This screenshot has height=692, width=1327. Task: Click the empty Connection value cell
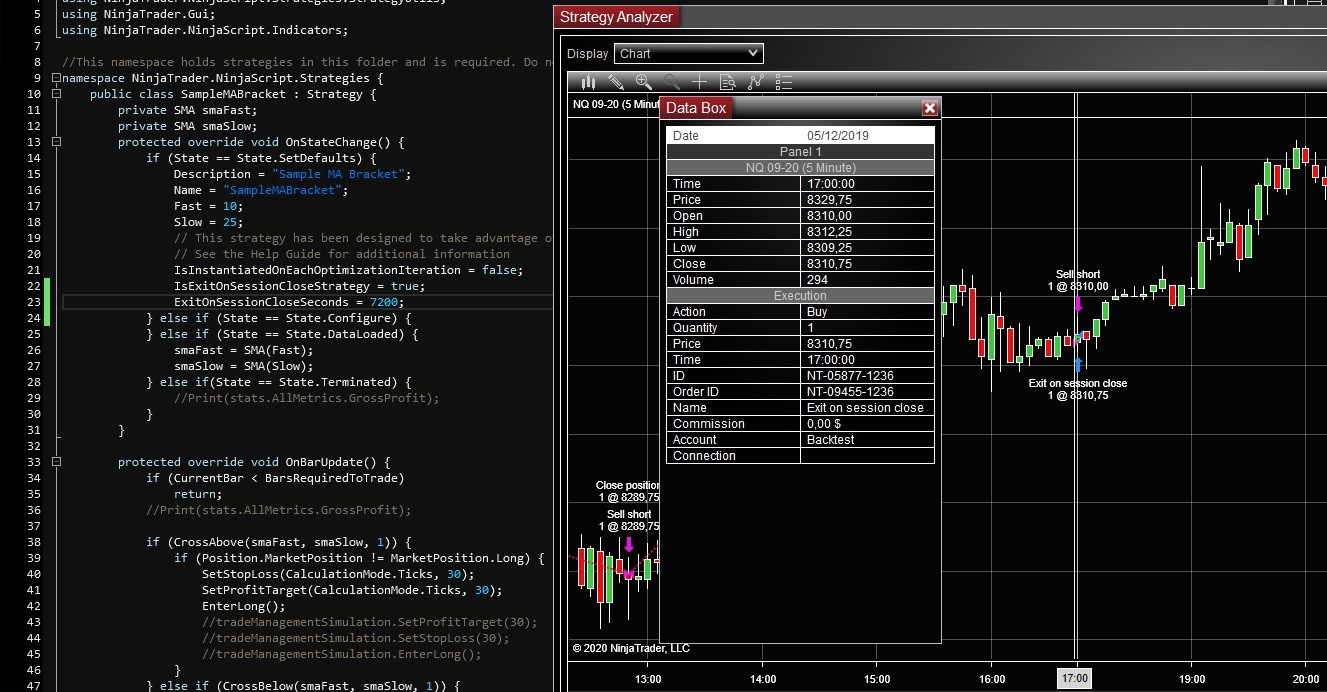coord(867,456)
